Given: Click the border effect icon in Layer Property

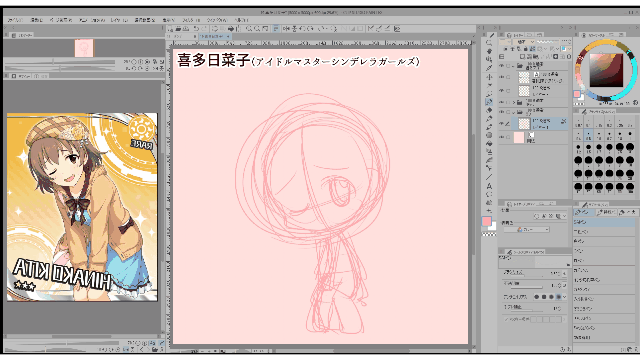Looking at the screenshot, I should [537, 216].
